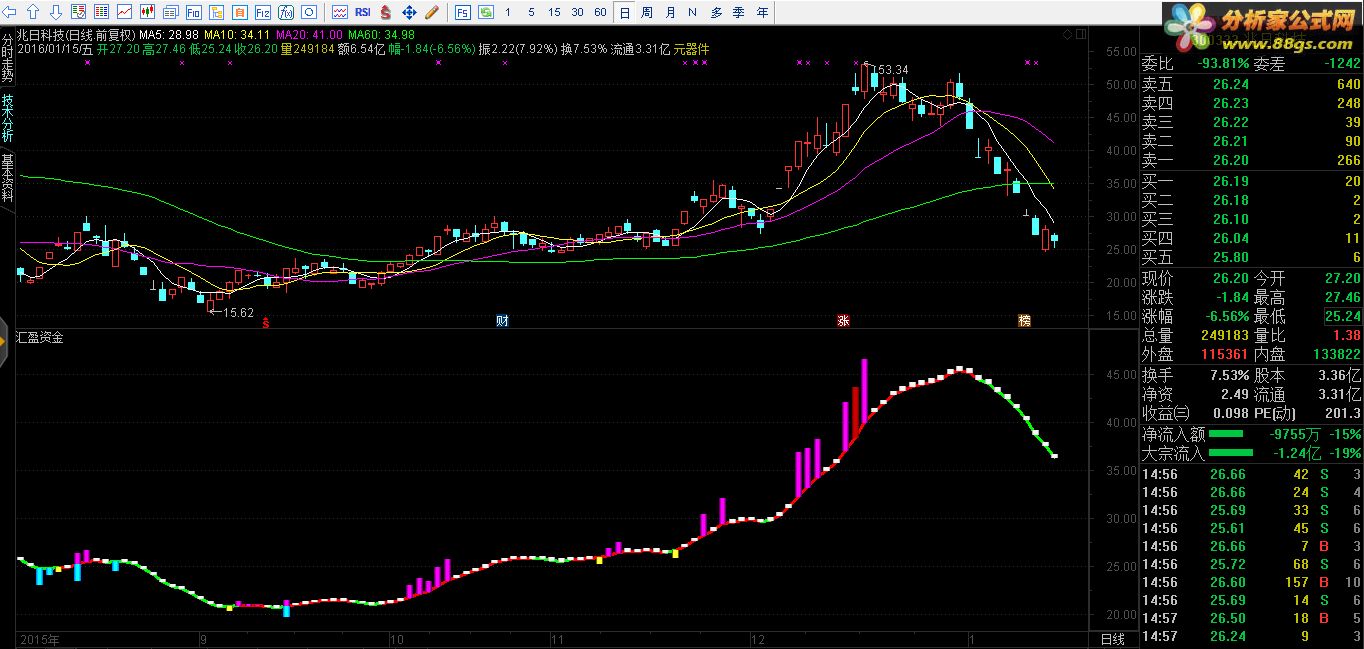The height and width of the screenshot is (649, 1364).
Task: Click the 10 month mark on time axis
Action: (397, 639)
